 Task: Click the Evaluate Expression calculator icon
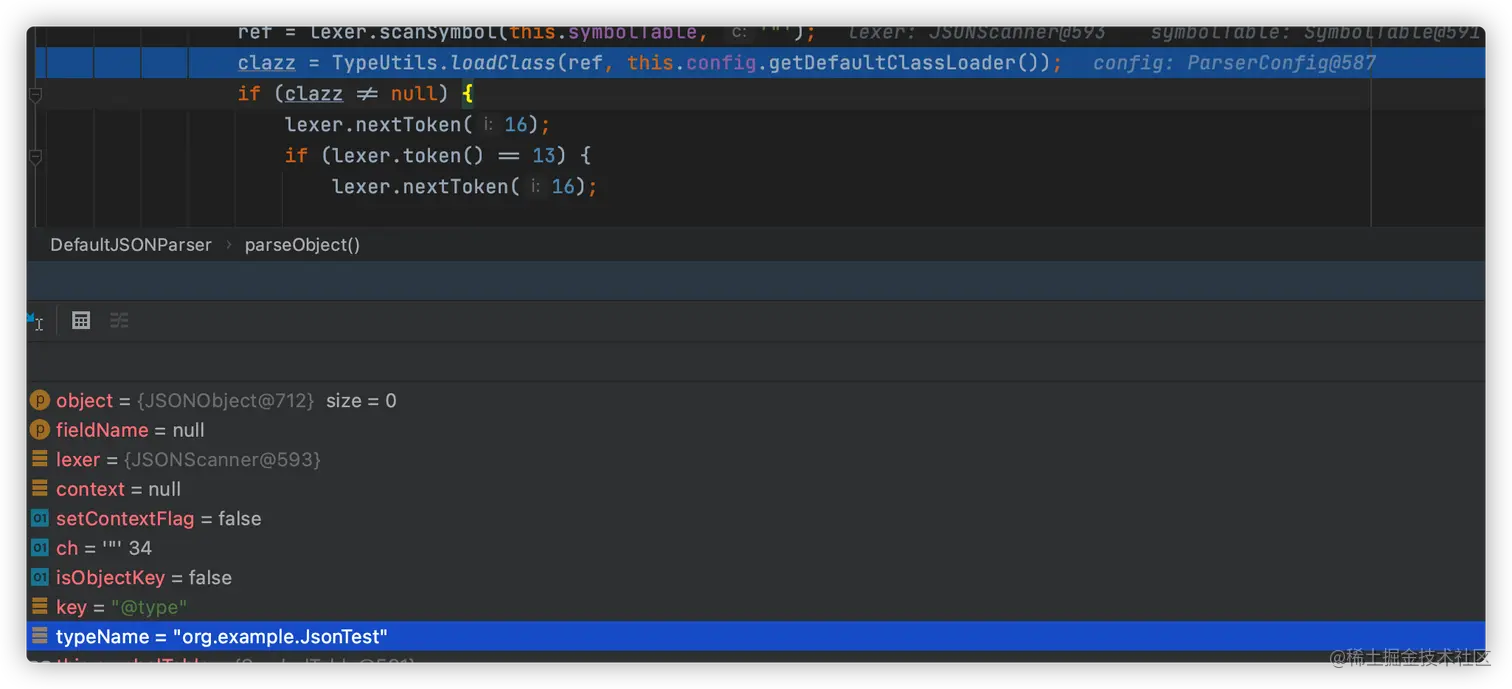coord(81,320)
